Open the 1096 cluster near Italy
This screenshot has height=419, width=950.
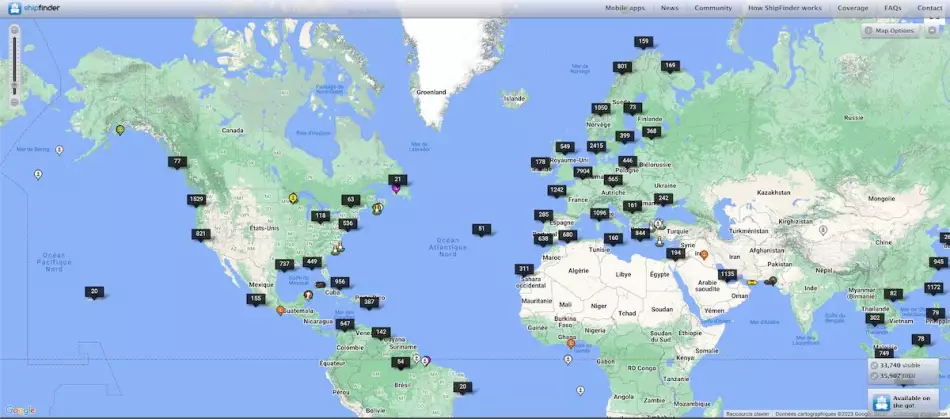(x=600, y=213)
